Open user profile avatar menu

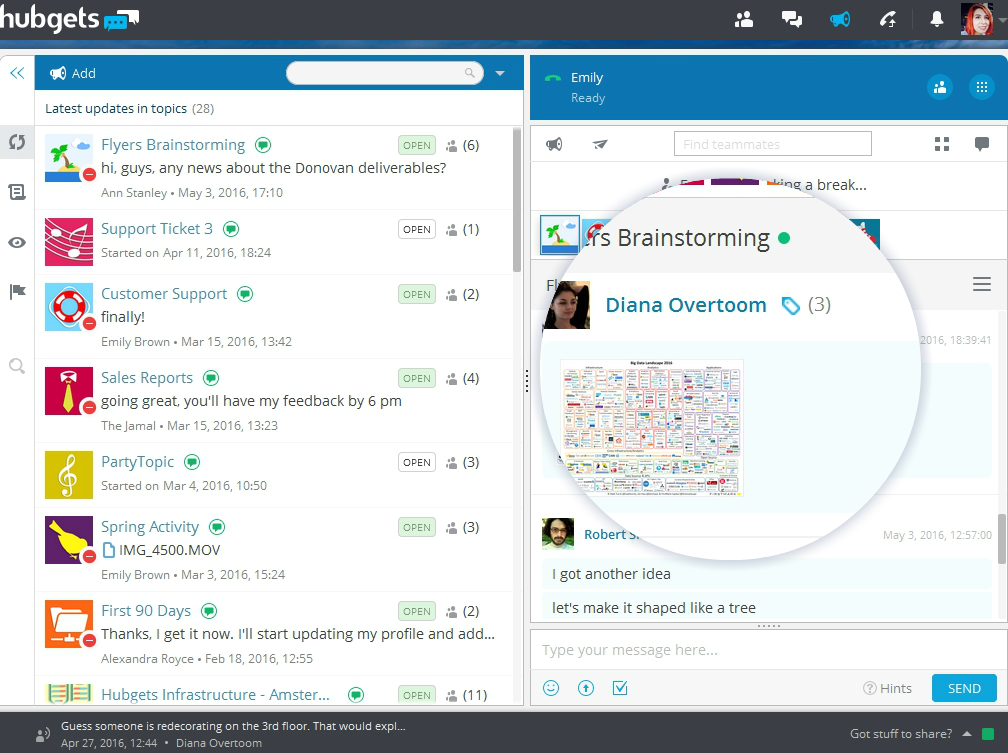click(x=976, y=19)
